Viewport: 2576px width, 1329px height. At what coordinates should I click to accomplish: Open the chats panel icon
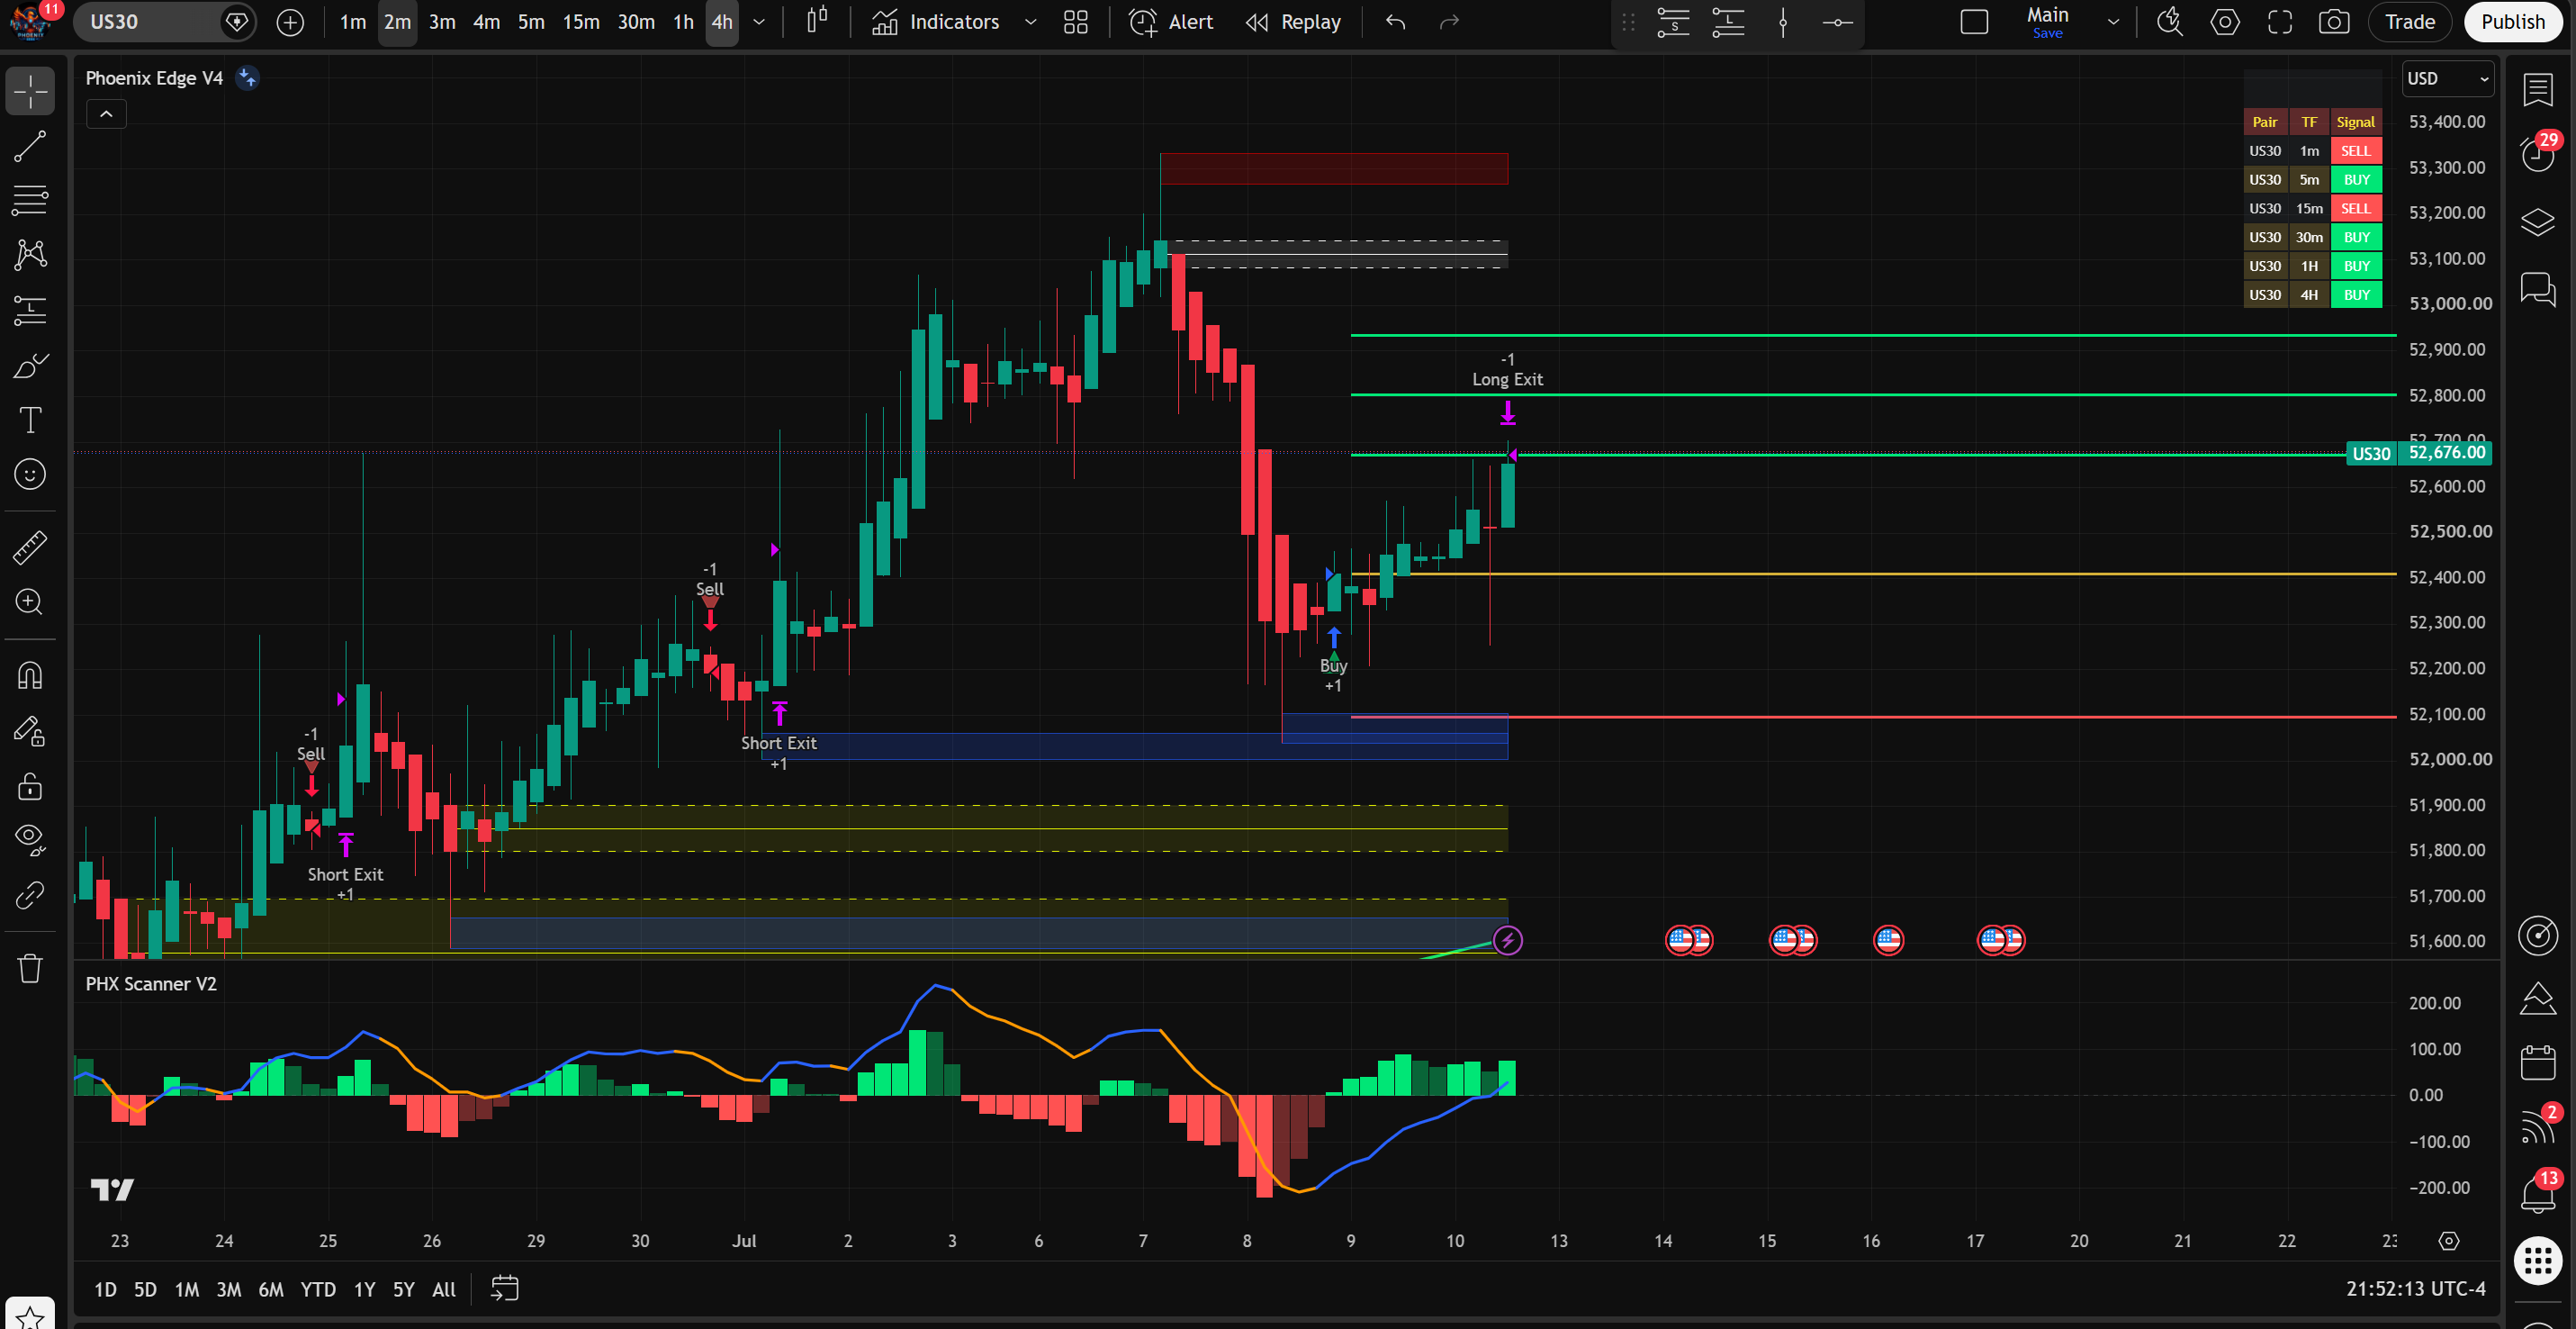tap(2538, 290)
